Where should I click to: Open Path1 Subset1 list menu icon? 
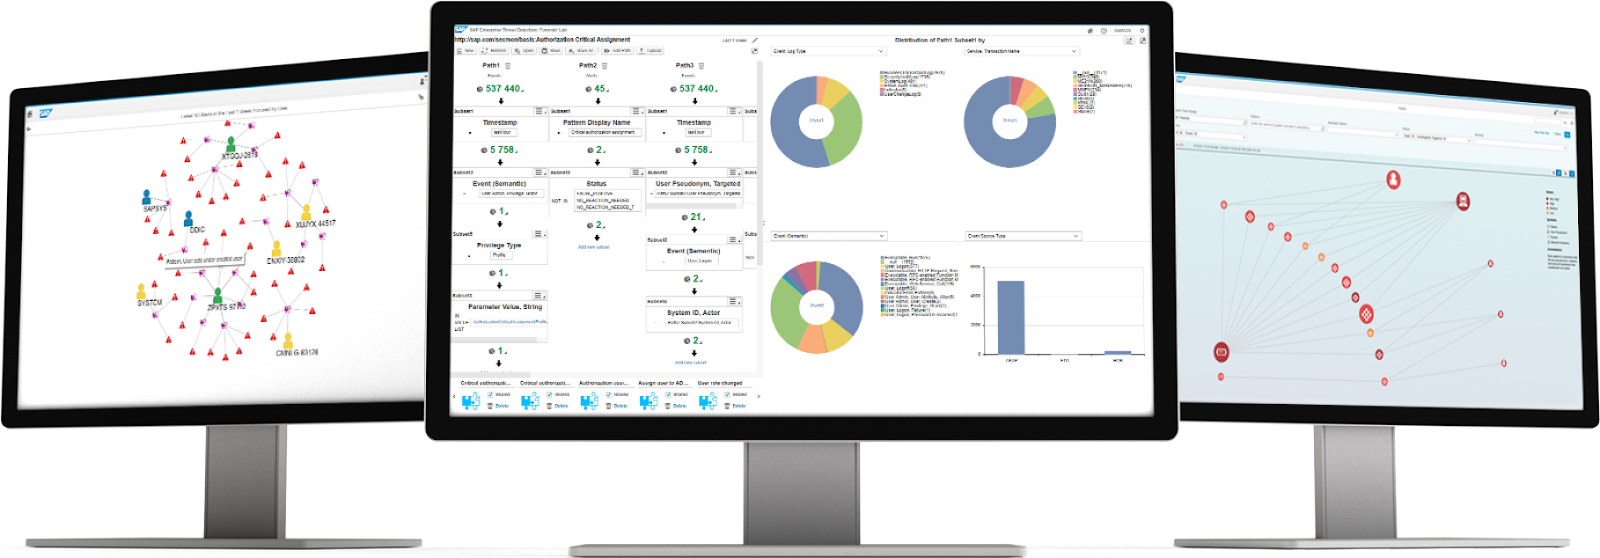click(540, 111)
